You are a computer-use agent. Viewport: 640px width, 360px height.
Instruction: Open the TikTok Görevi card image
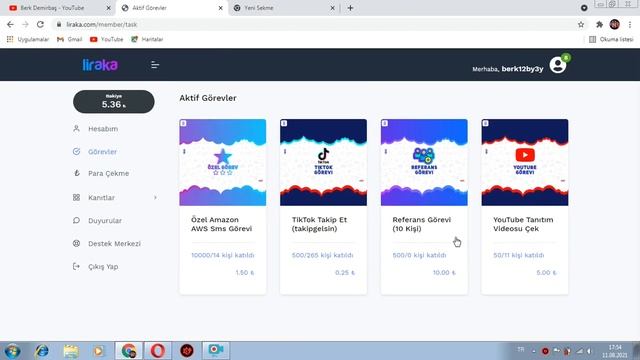(x=323, y=162)
